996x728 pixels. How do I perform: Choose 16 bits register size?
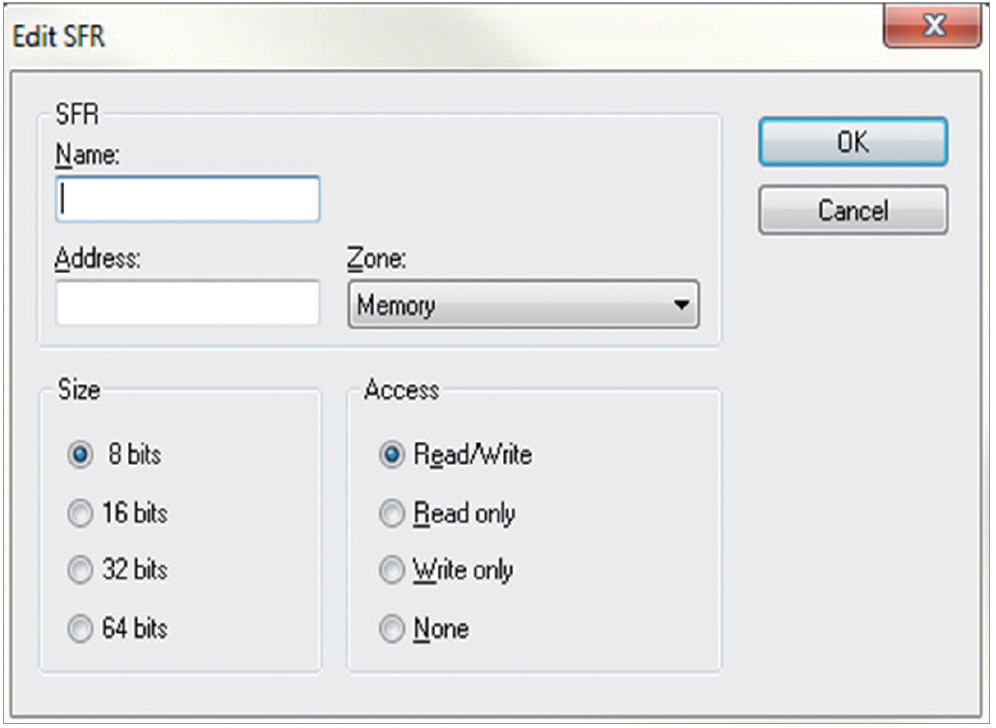point(79,513)
